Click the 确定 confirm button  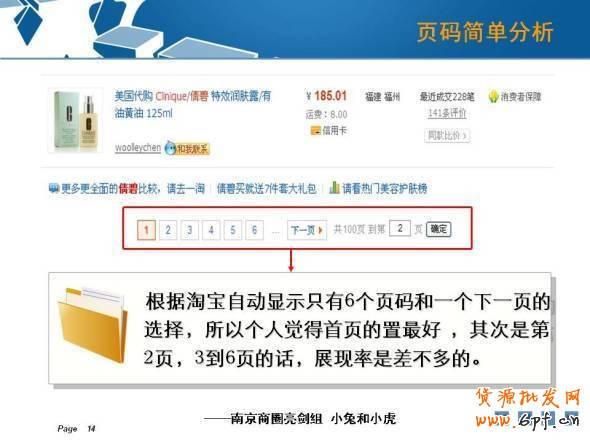(439, 229)
